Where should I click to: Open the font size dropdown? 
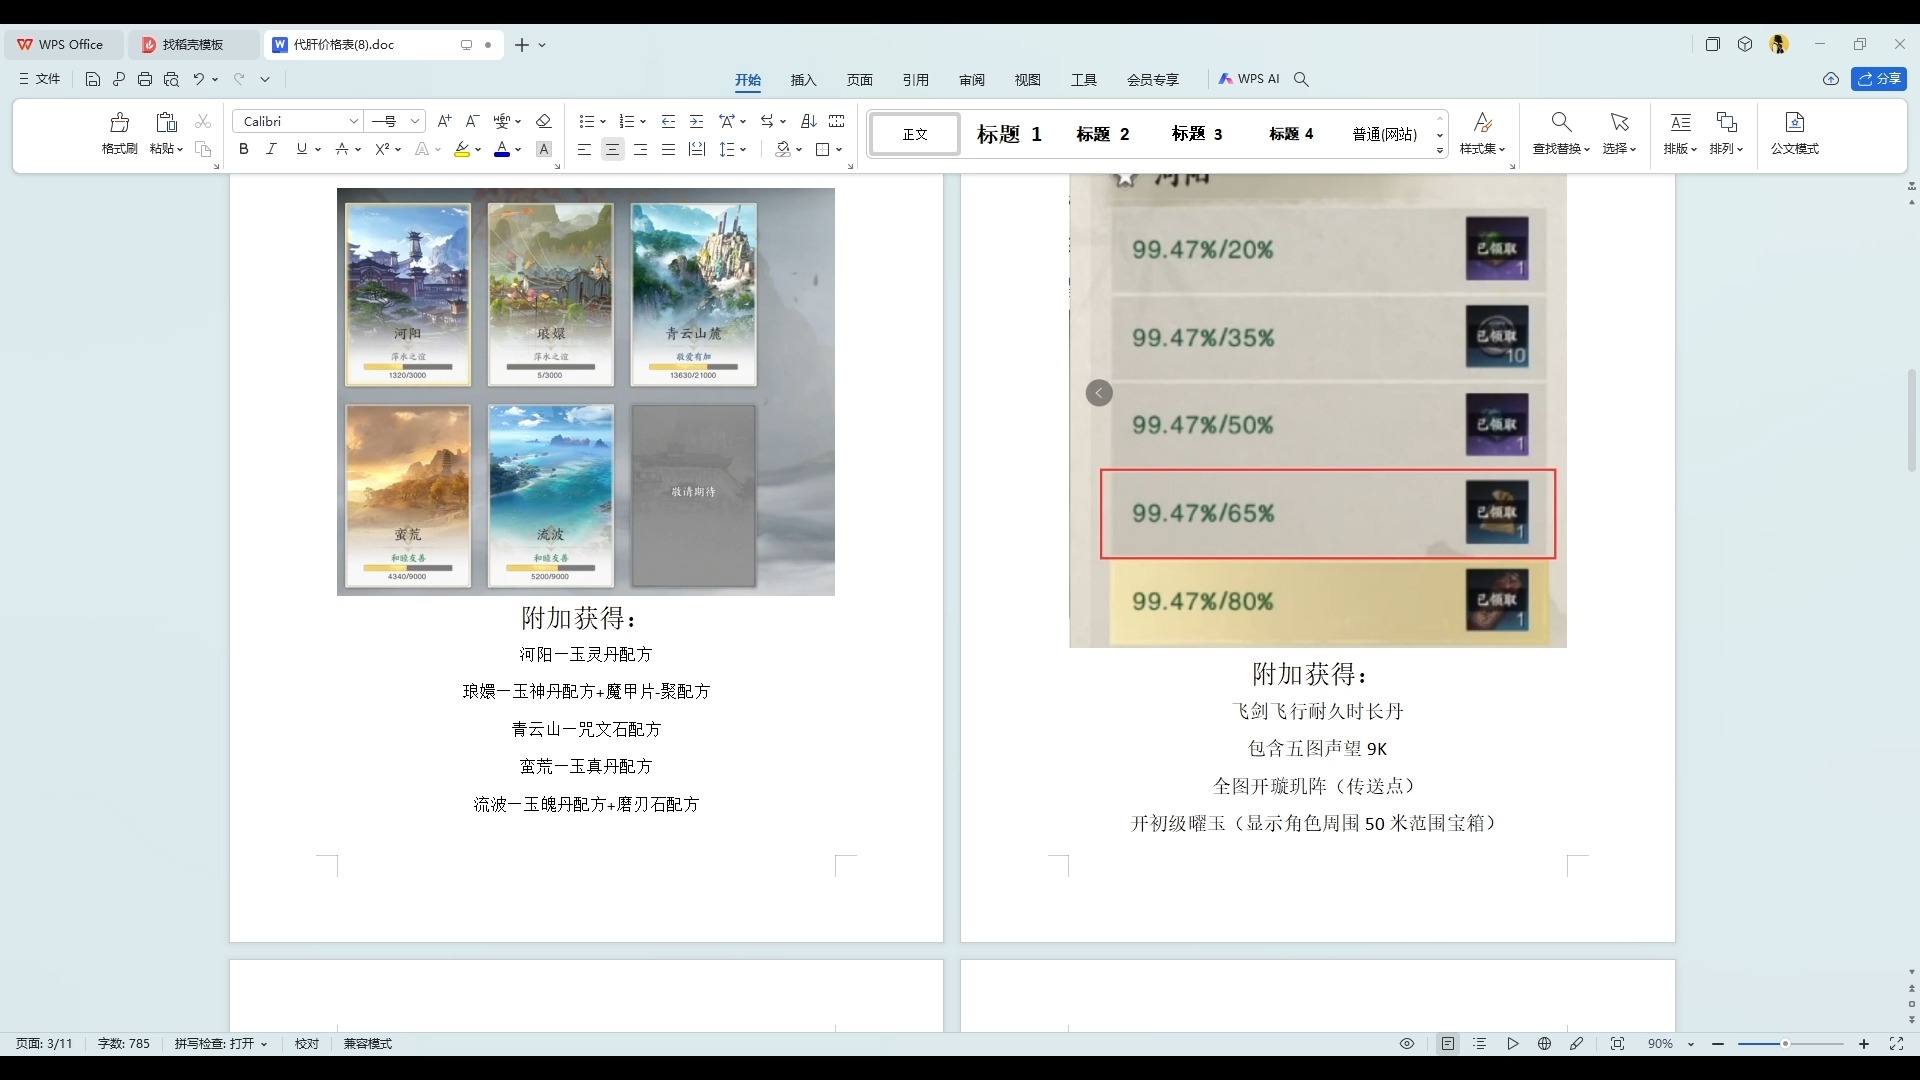tap(415, 121)
